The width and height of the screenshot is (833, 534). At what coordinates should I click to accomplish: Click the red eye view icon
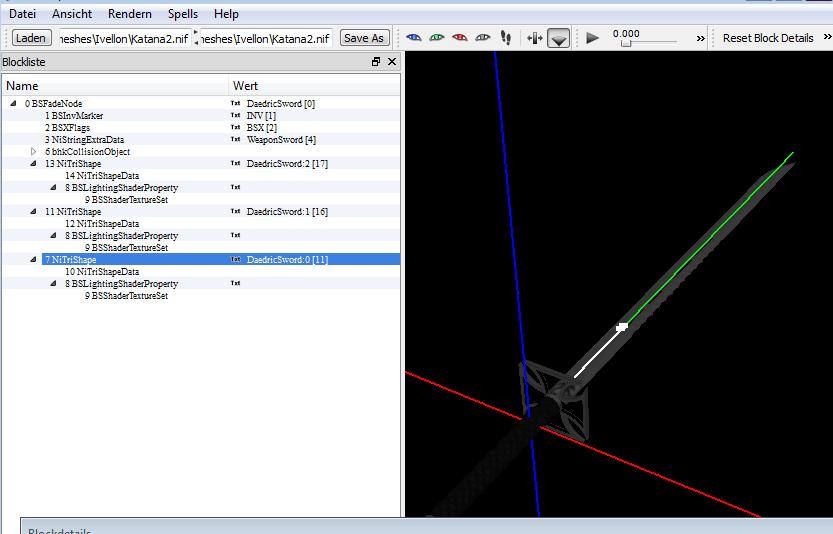click(x=460, y=38)
